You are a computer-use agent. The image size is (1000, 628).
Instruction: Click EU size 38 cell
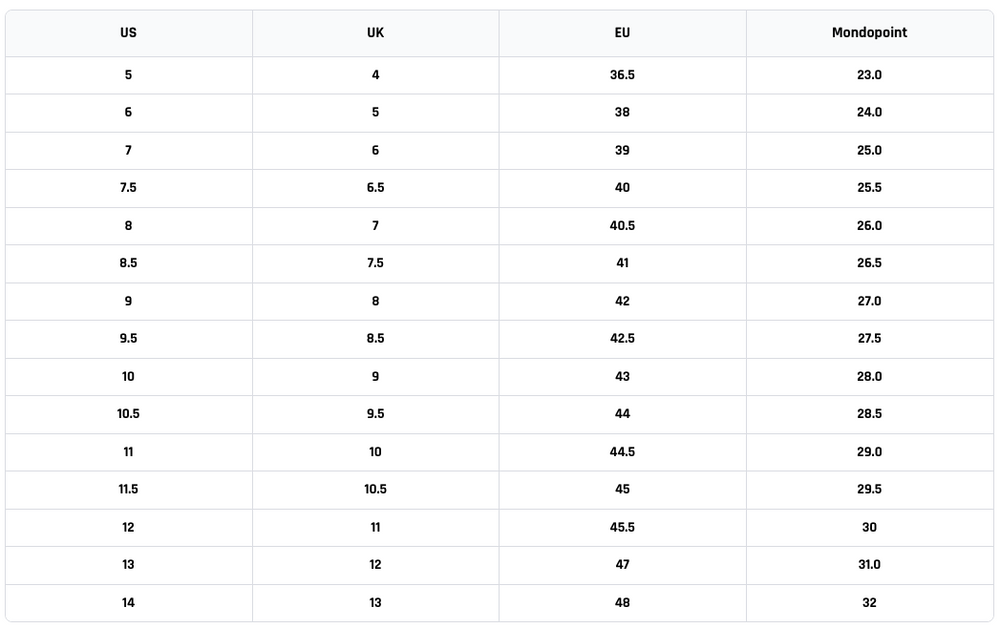pyautogui.click(x=622, y=113)
